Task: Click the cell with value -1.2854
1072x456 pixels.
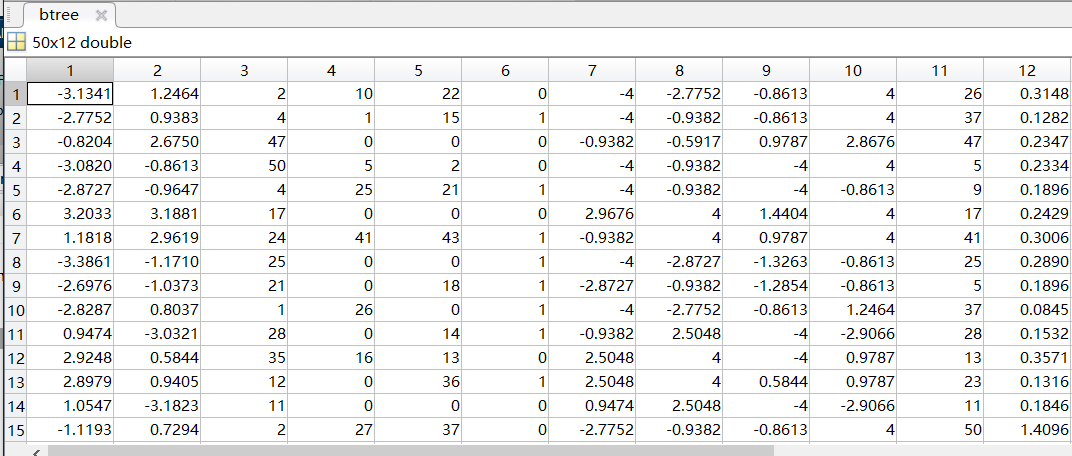Action: [x=766, y=286]
